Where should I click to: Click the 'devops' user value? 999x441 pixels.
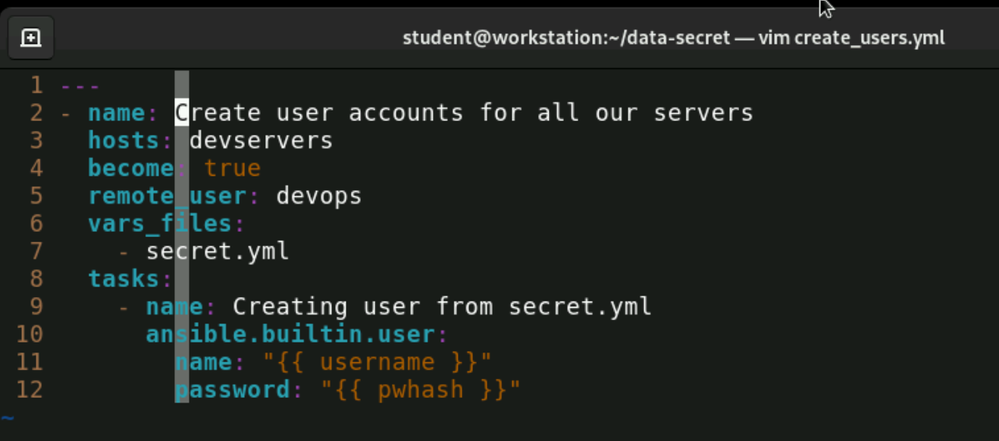tap(319, 195)
